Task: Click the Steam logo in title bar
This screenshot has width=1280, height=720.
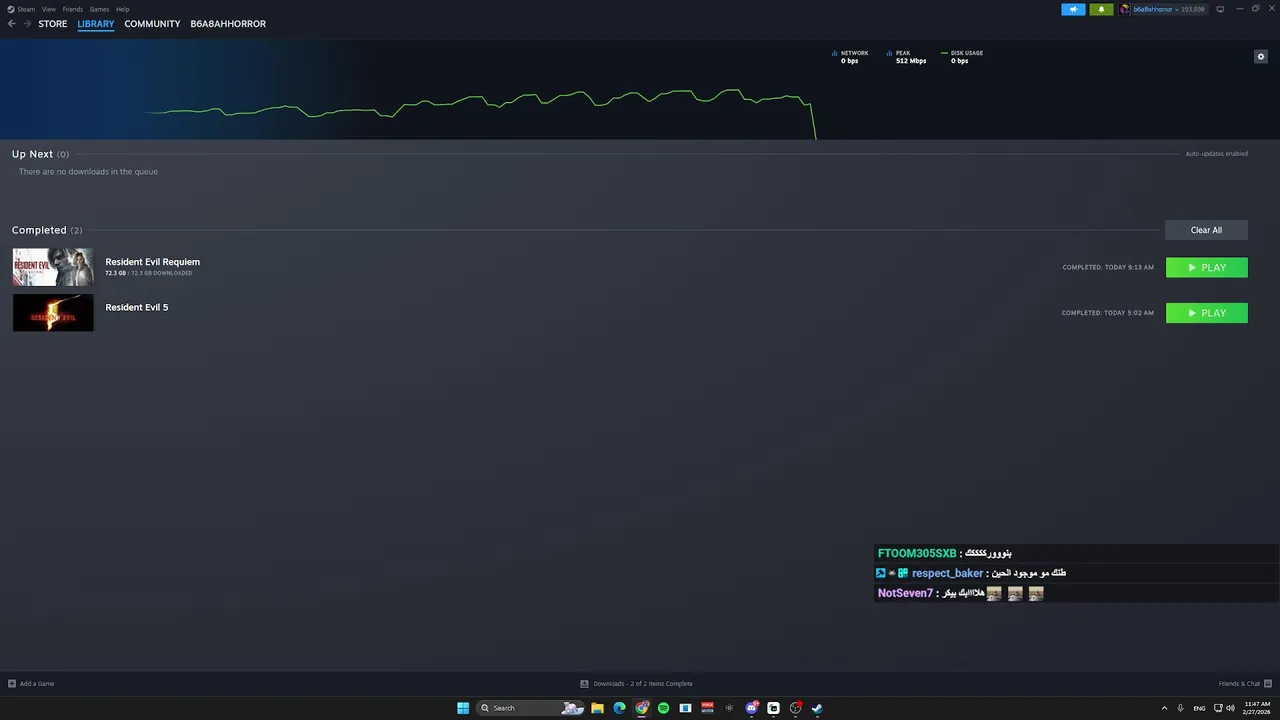Action: click(11, 9)
